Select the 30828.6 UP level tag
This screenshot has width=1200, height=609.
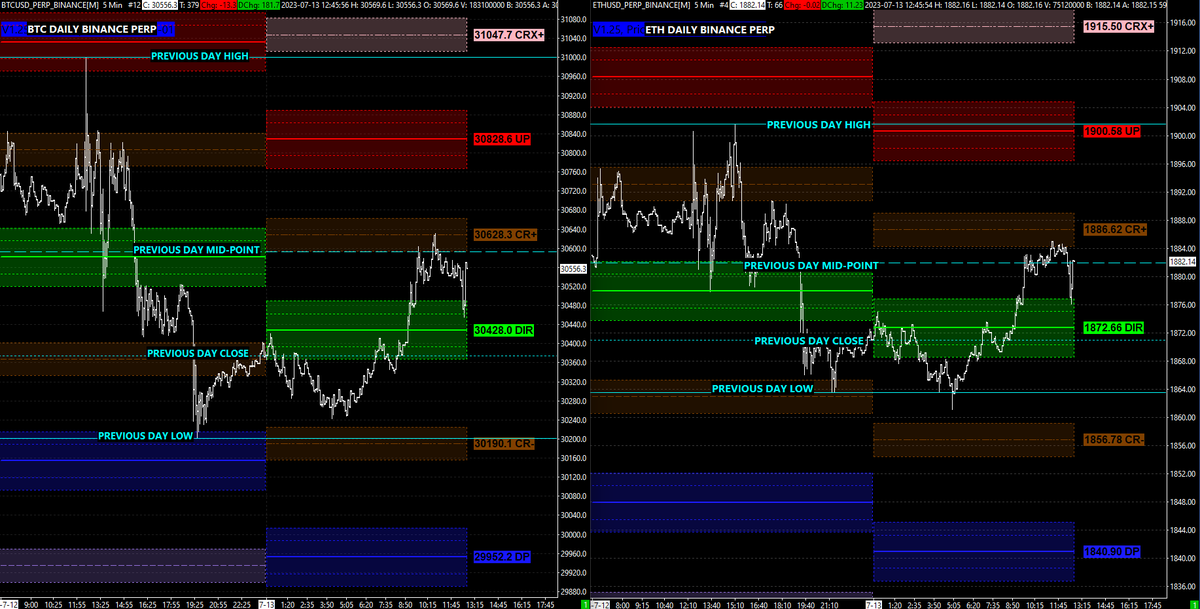[x=502, y=139]
